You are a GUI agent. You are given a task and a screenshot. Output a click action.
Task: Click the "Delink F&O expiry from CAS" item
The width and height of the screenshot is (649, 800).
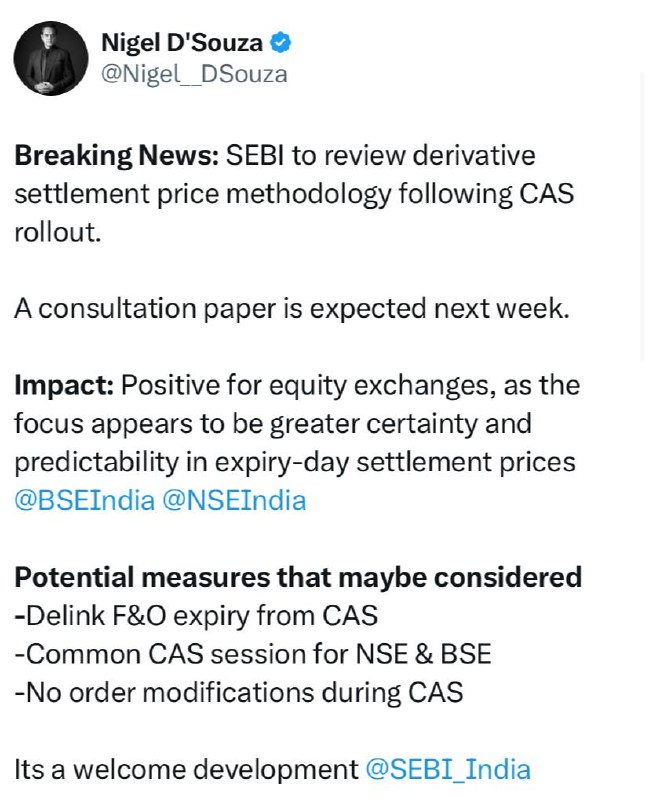[x=196, y=615]
